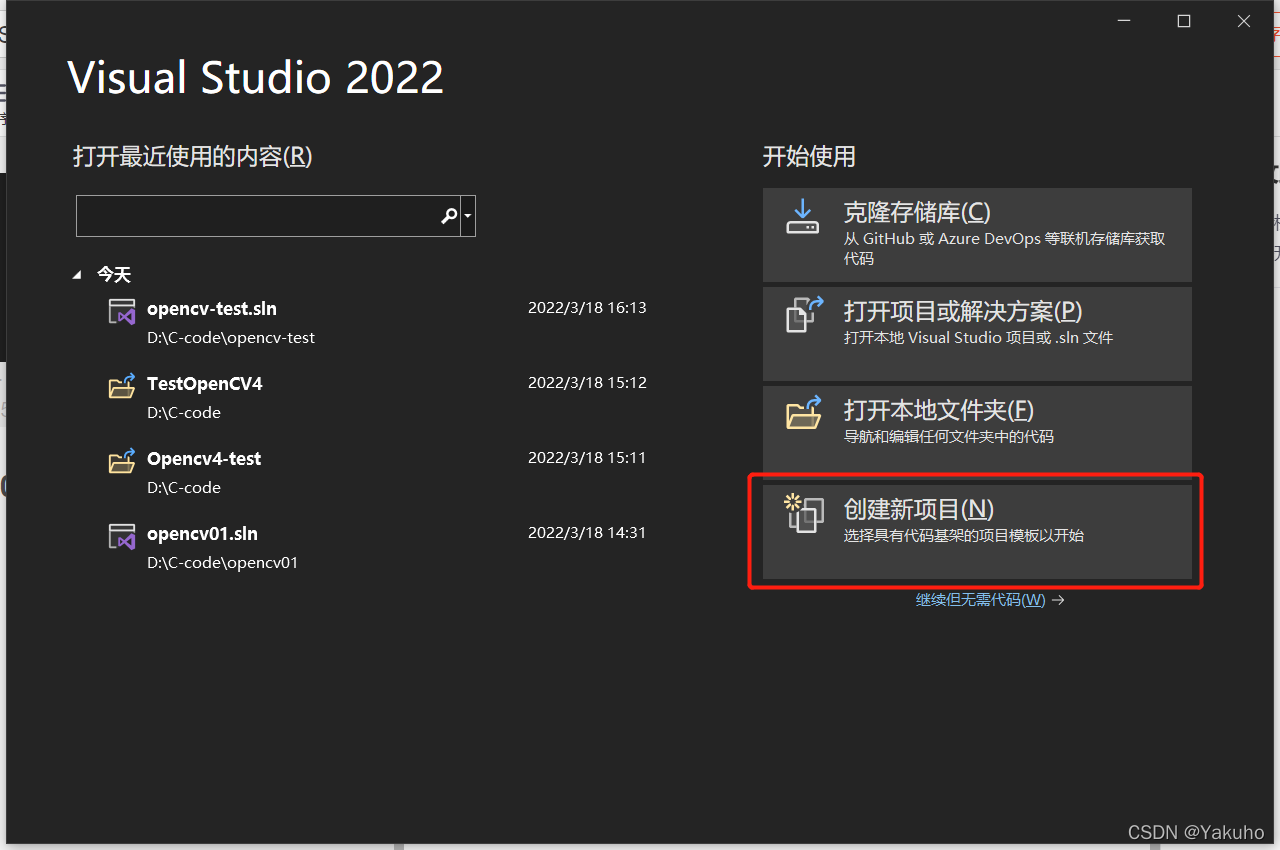Click the create new project icon
1280x850 pixels.
pos(803,515)
